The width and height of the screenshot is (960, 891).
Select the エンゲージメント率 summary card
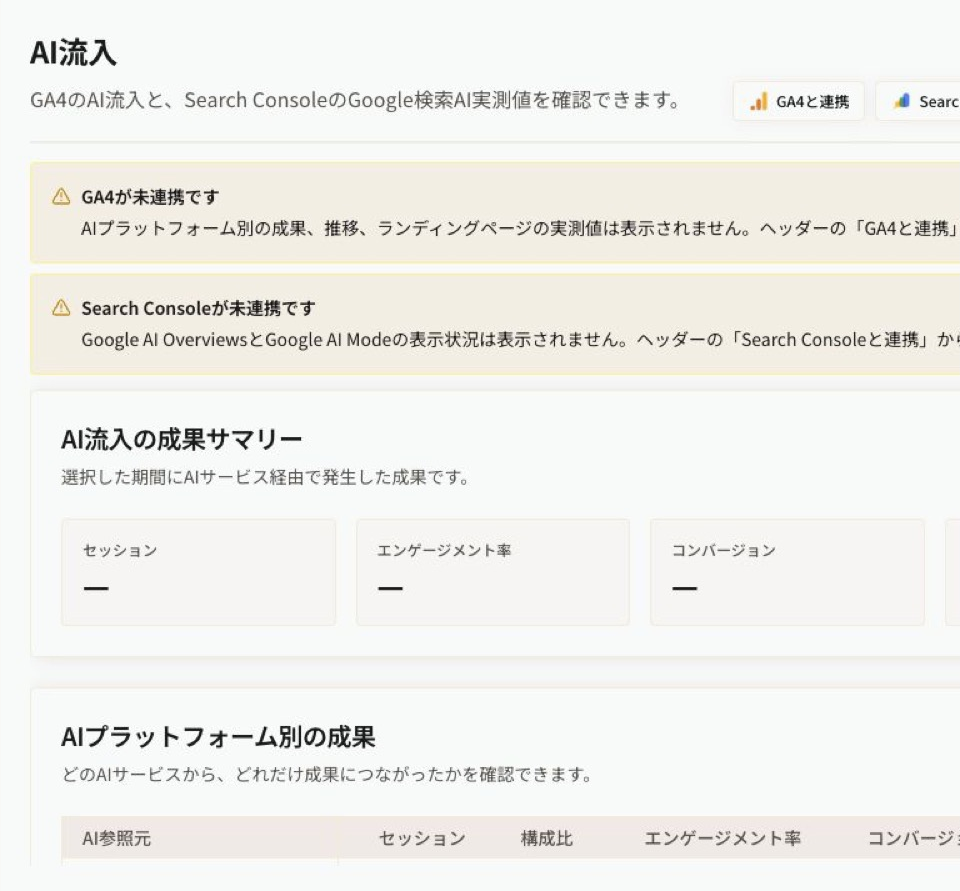point(493,572)
